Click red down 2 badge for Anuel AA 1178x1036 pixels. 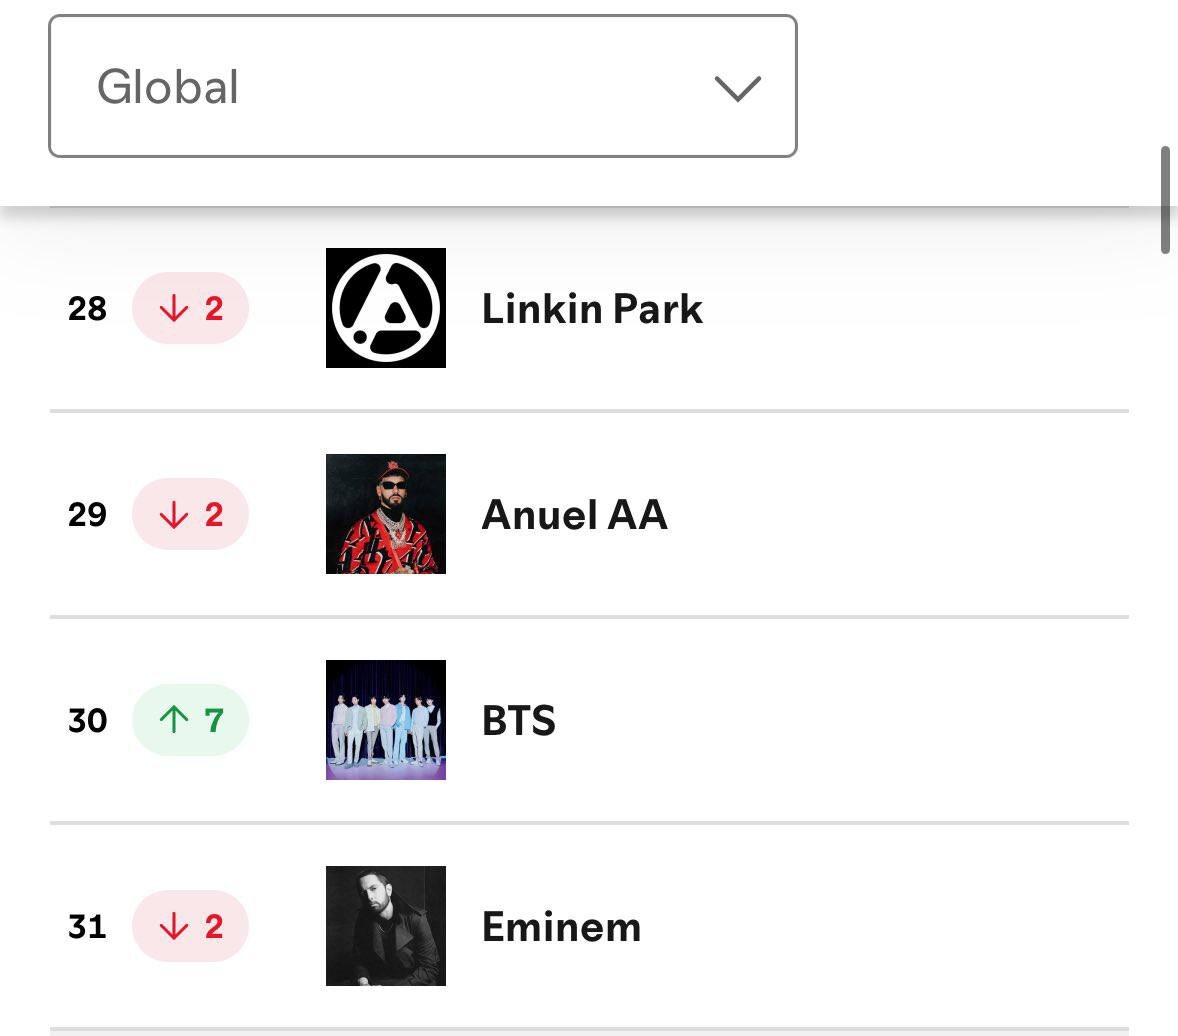point(190,514)
